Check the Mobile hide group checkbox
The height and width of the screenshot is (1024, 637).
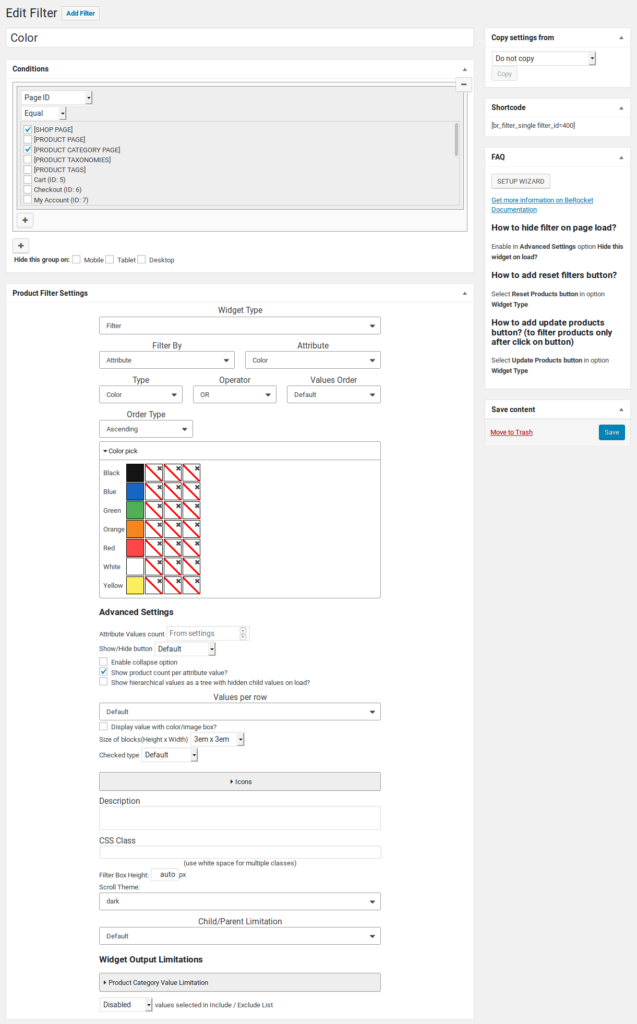pos(77,260)
